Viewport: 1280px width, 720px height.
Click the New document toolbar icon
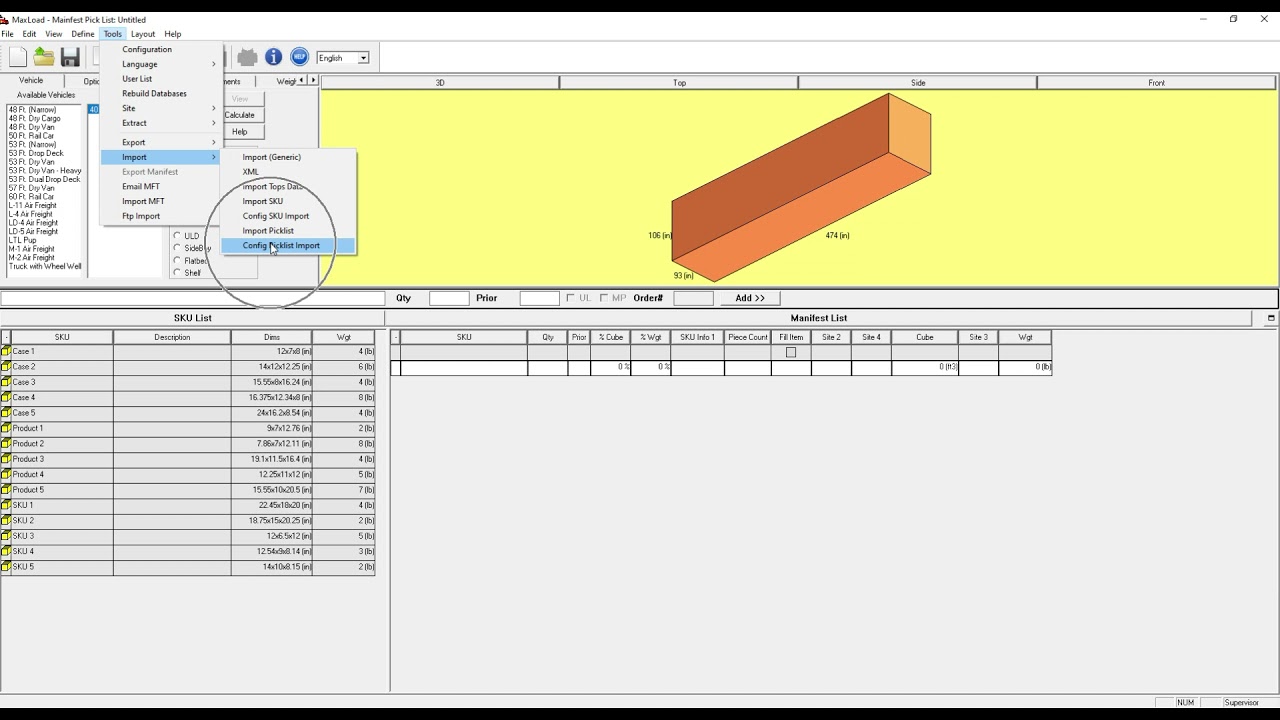coord(18,57)
